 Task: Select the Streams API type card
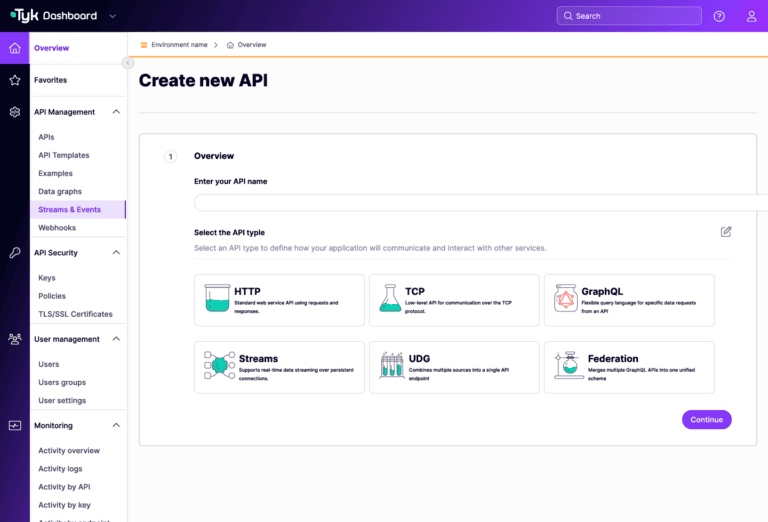(279, 367)
